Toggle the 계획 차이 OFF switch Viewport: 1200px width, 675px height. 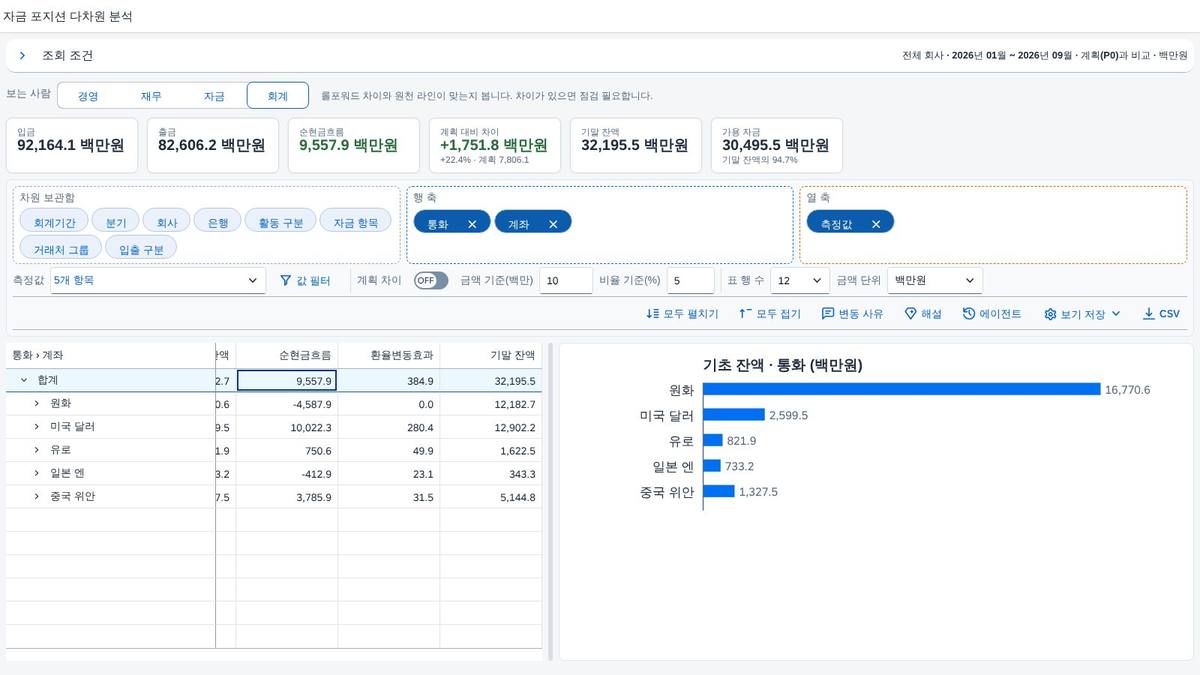(431, 281)
